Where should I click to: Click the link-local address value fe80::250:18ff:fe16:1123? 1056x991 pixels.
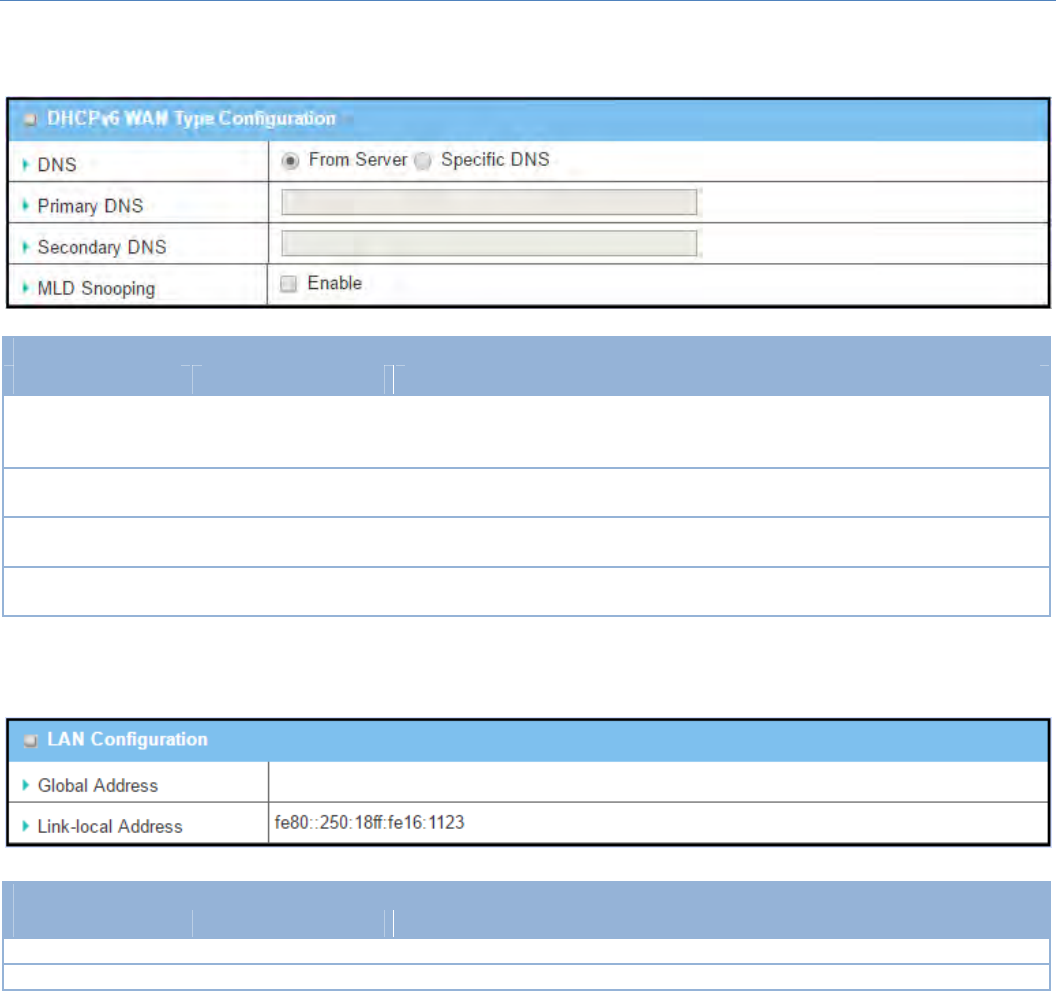coord(370,823)
